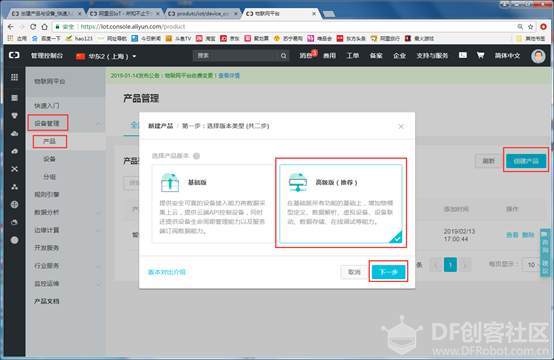Collapse the 设备管理 section in the sidebar
Viewport: 554px width, 360px height.
coord(99,123)
